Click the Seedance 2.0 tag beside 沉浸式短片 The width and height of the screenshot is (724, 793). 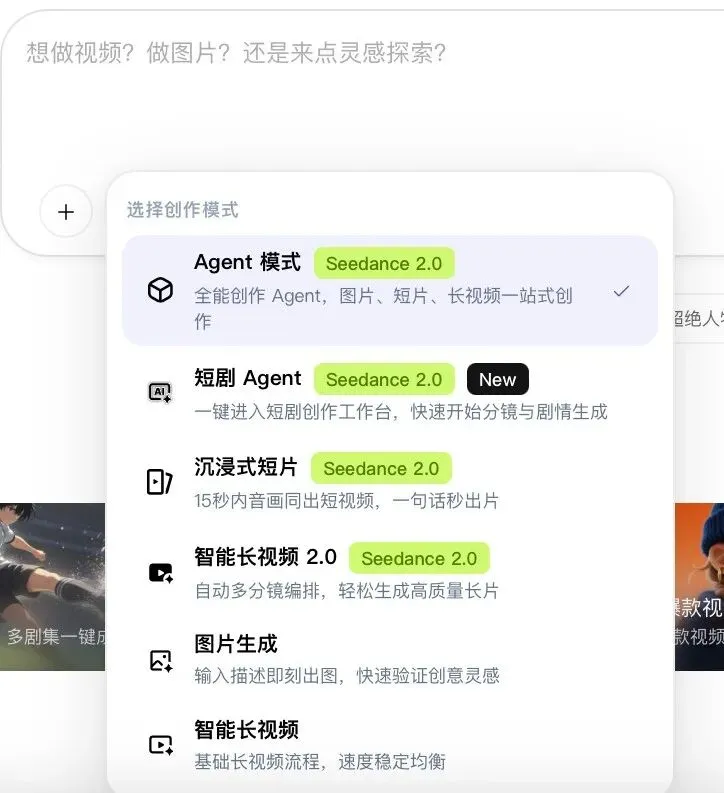[381, 468]
